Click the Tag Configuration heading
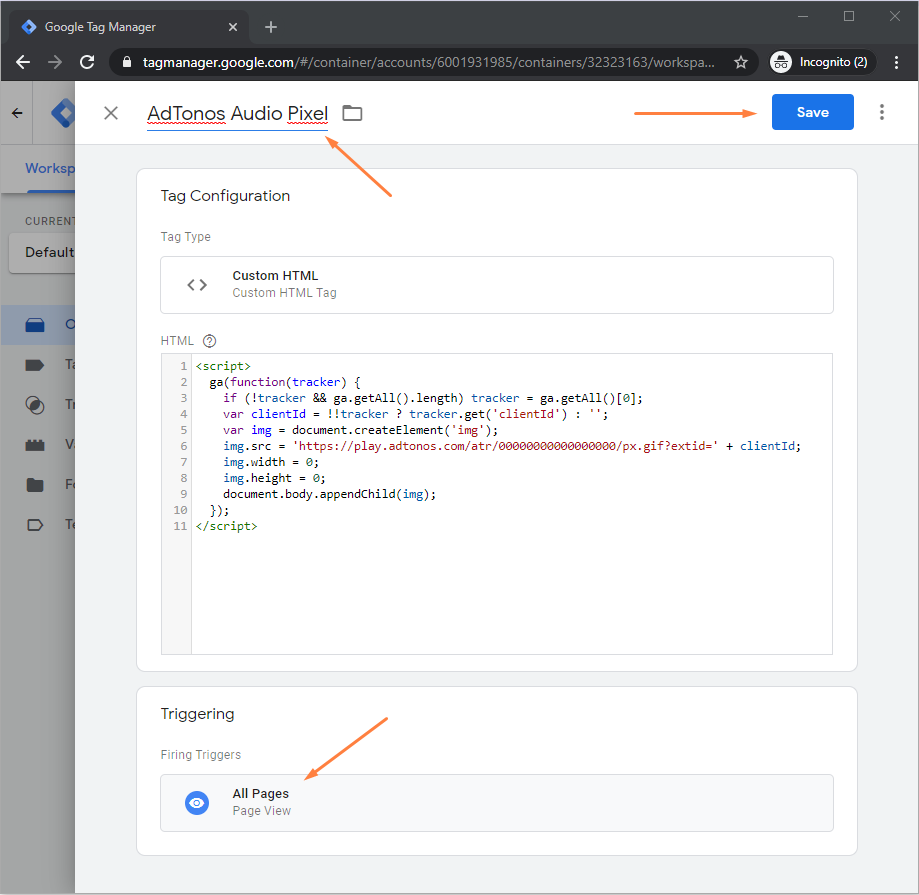919x895 pixels. tap(225, 196)
